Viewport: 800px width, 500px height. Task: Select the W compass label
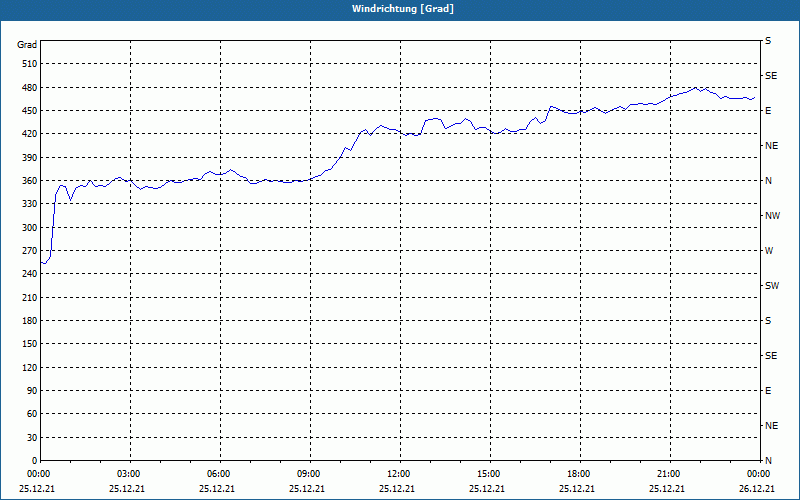click(769, 251)
